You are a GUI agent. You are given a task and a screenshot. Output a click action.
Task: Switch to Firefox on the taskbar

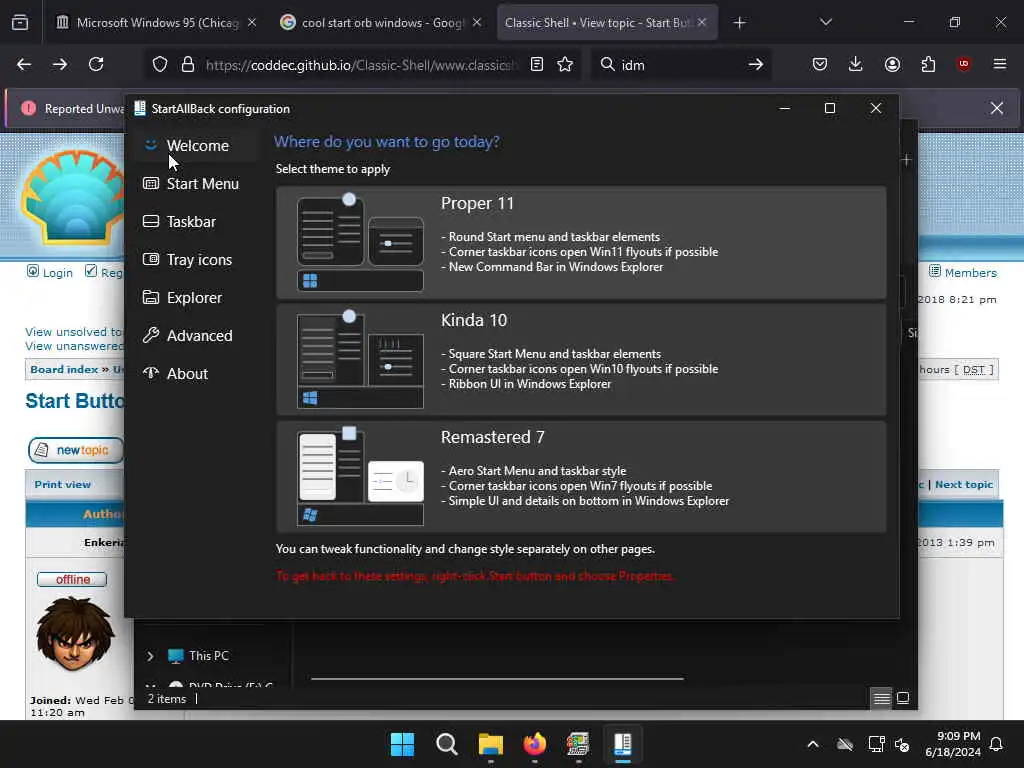534,744
